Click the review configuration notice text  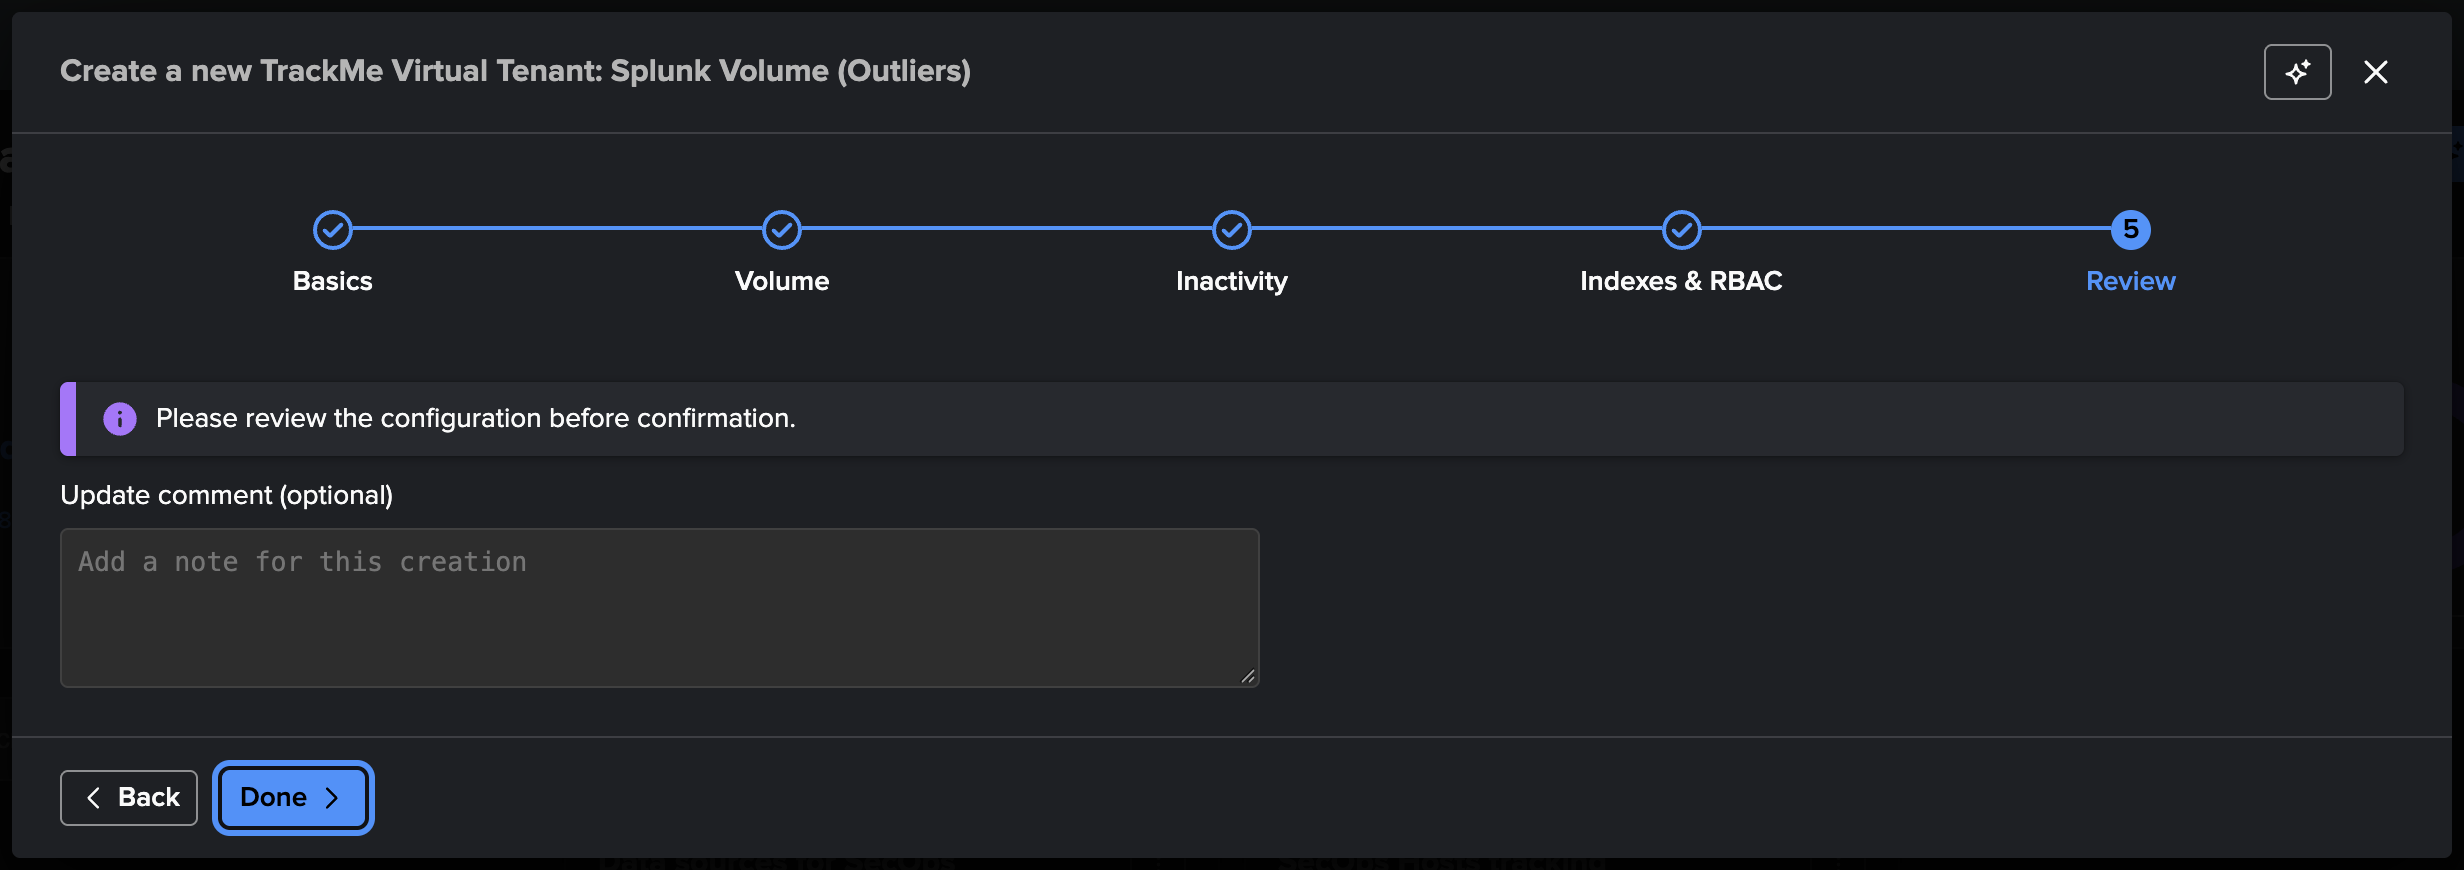pyautogui.click(x=476, y=418)
